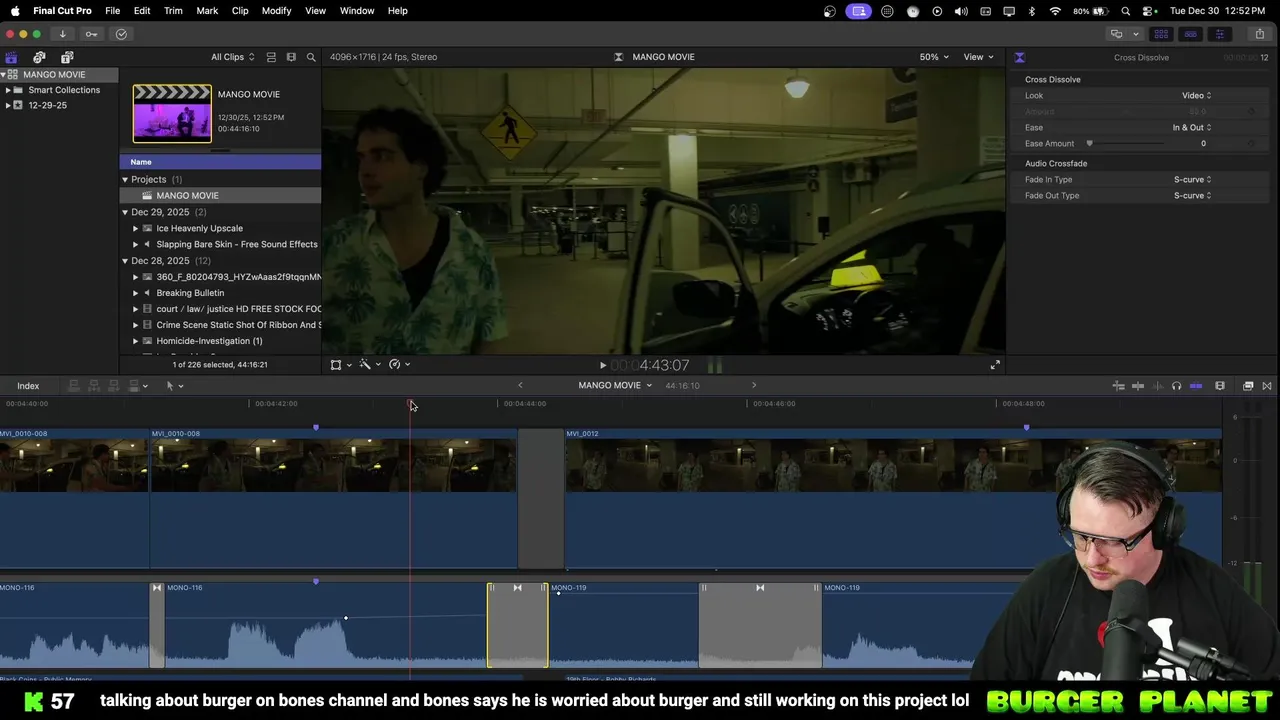Open the Titles and Generators sidebar
Screen dimensions: 1280x720
(x=67, y=57)
